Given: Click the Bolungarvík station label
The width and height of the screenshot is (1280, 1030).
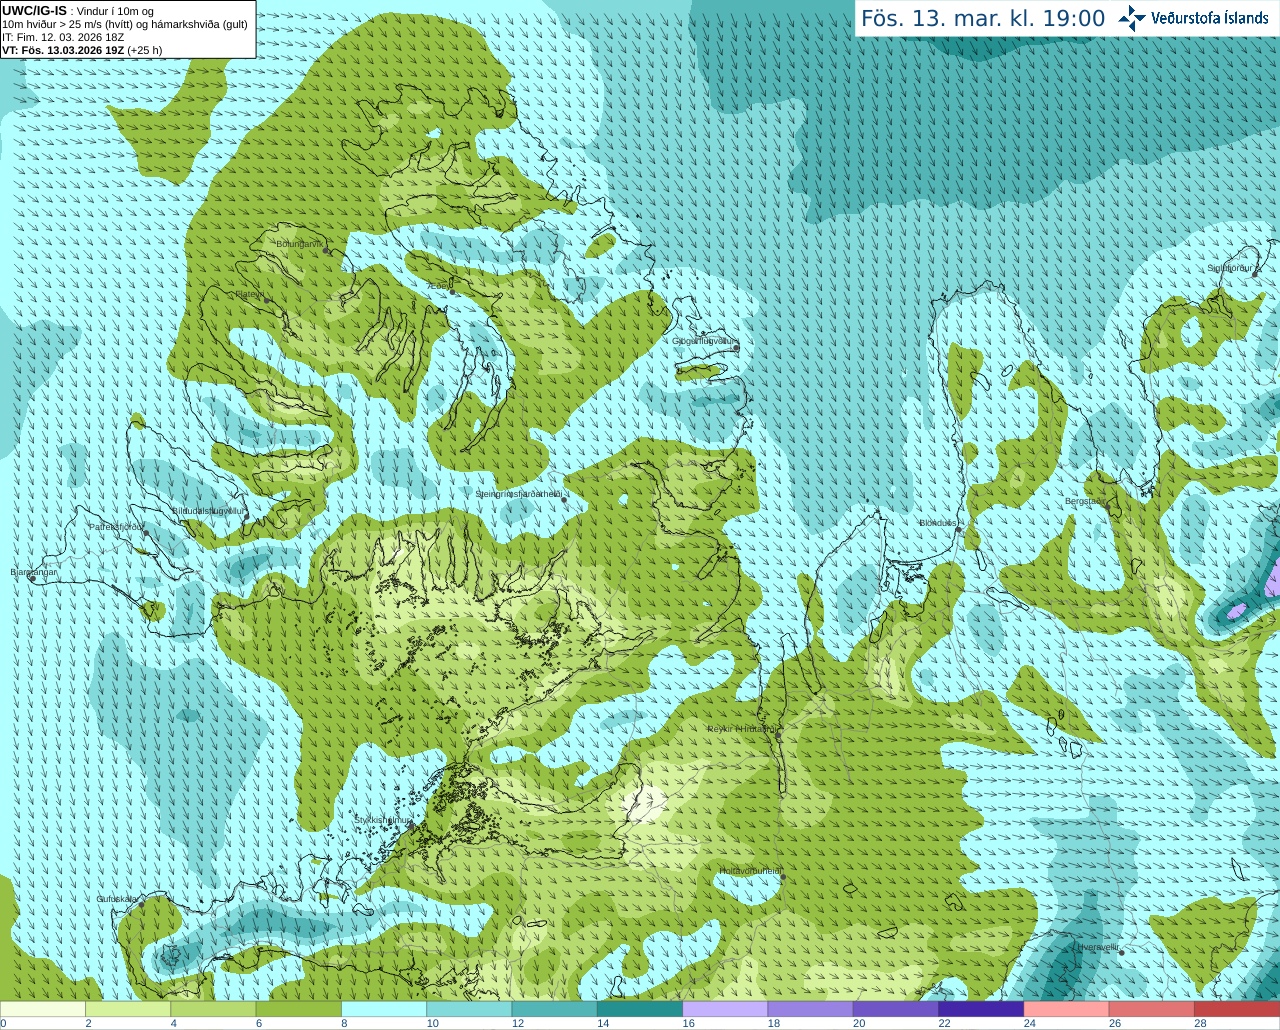Looking at the screenshot, I should pyautogui.click(x=300, y=243).
